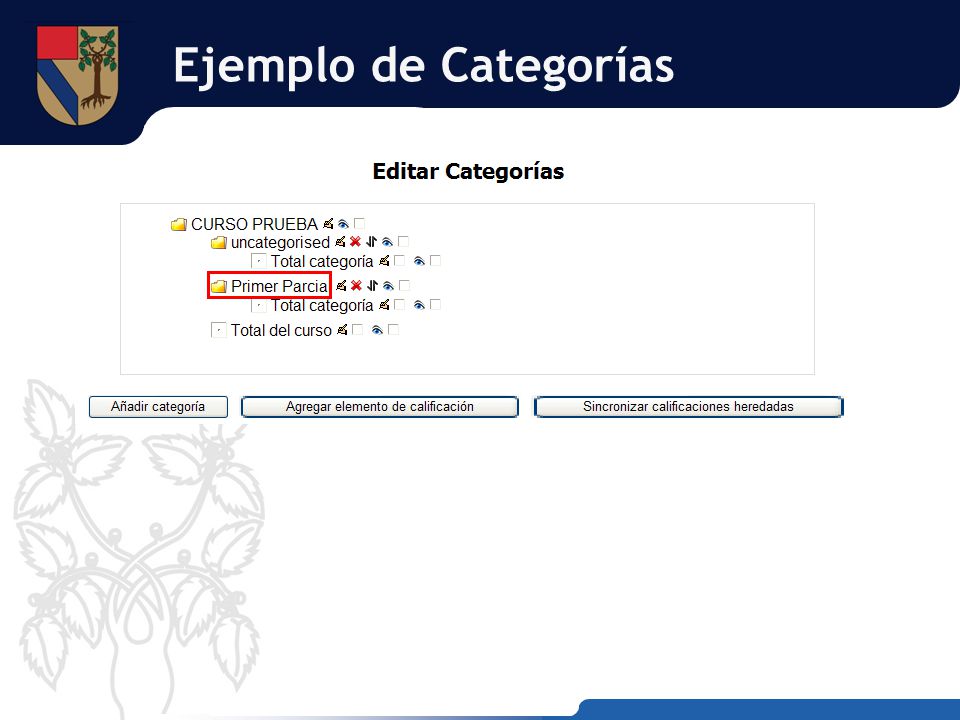This screenshot has height=720, width=960.
Task: Tick the box in uncategorised row
Action: pyautogui.click(x=403, y=242)
